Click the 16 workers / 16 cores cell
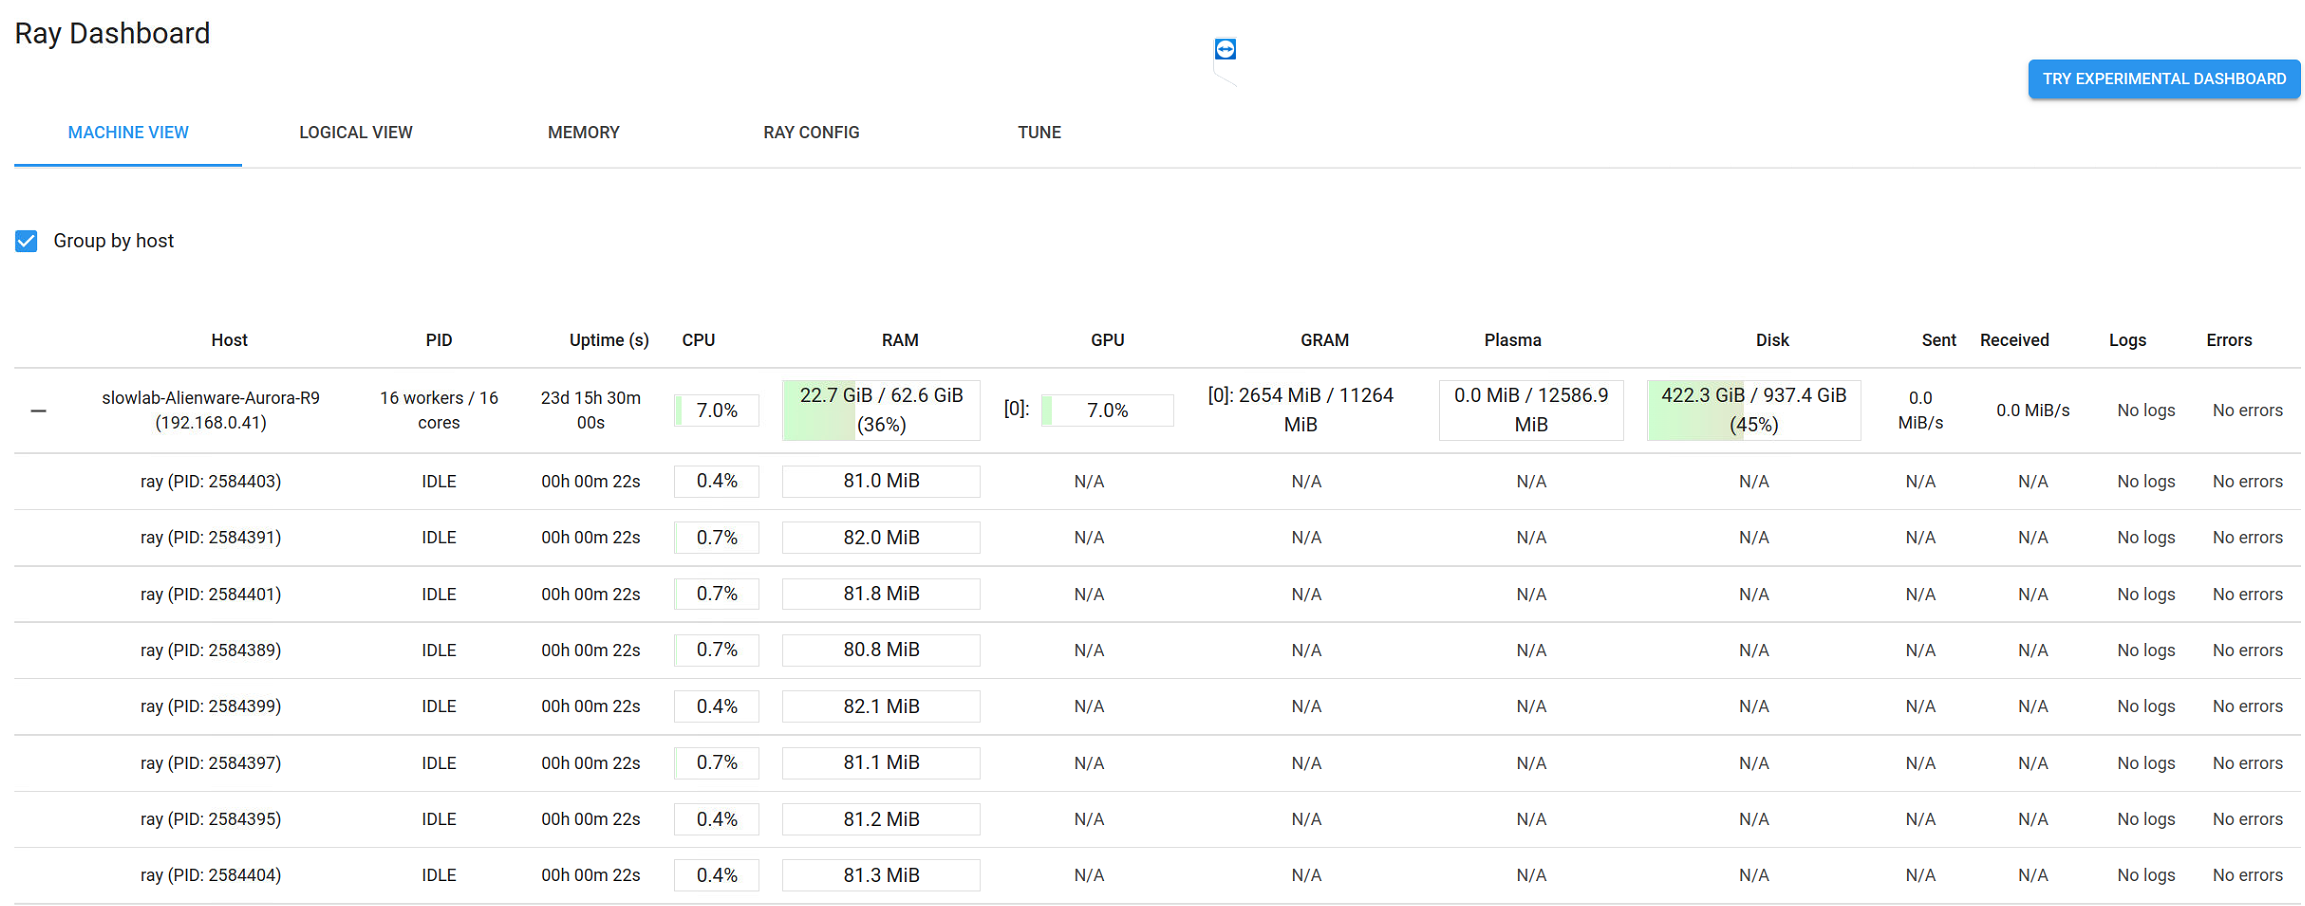 coord(439,410)
